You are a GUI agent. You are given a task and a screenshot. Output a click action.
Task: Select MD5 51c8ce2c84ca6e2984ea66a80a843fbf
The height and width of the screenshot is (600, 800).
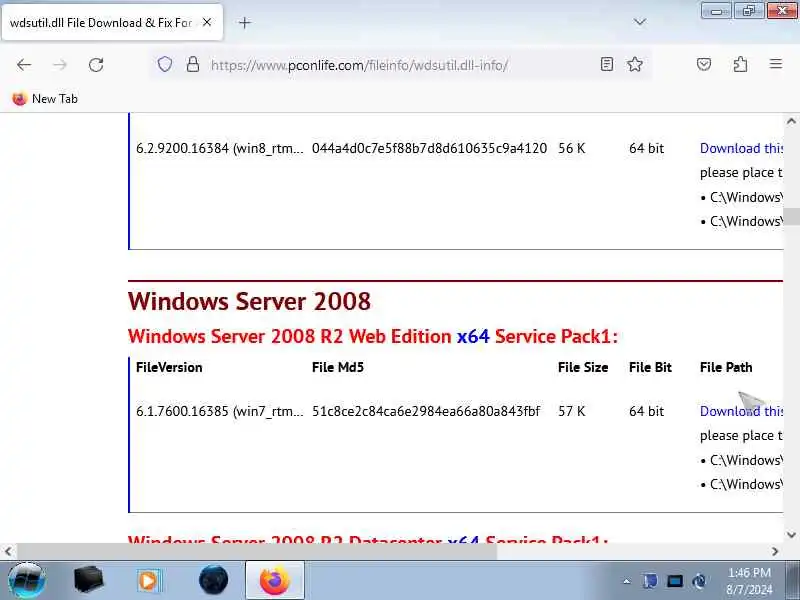426,411
